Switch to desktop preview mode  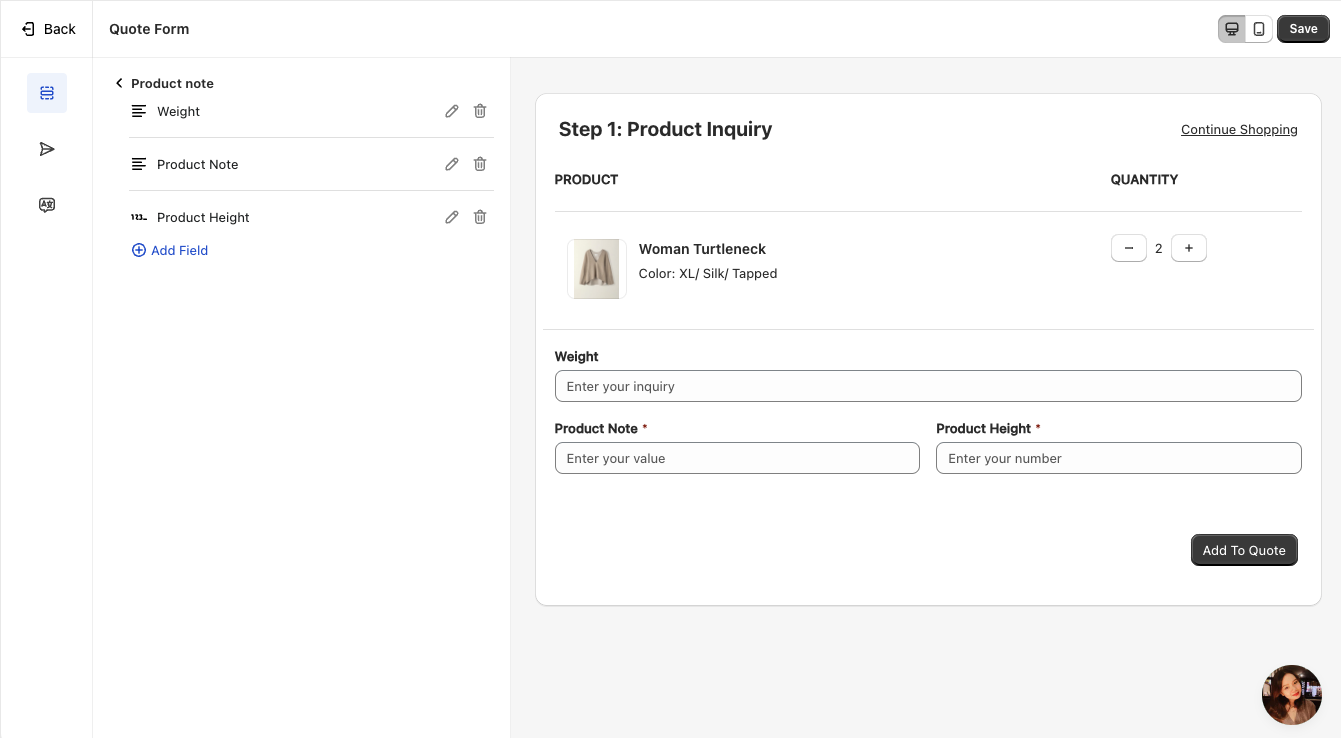(1232, 29)
